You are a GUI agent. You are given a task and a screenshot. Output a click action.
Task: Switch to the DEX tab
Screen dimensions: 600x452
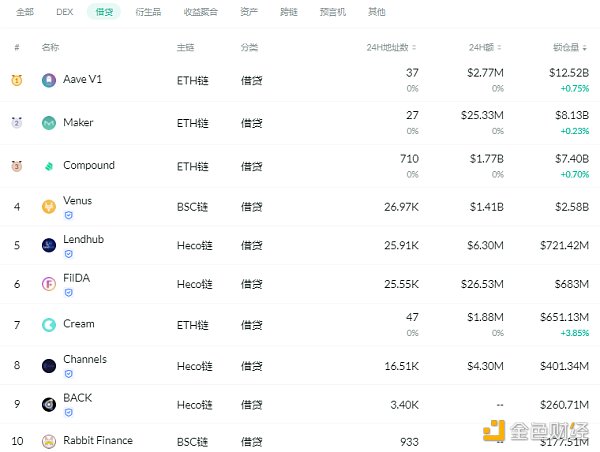(x=65, y=12)
